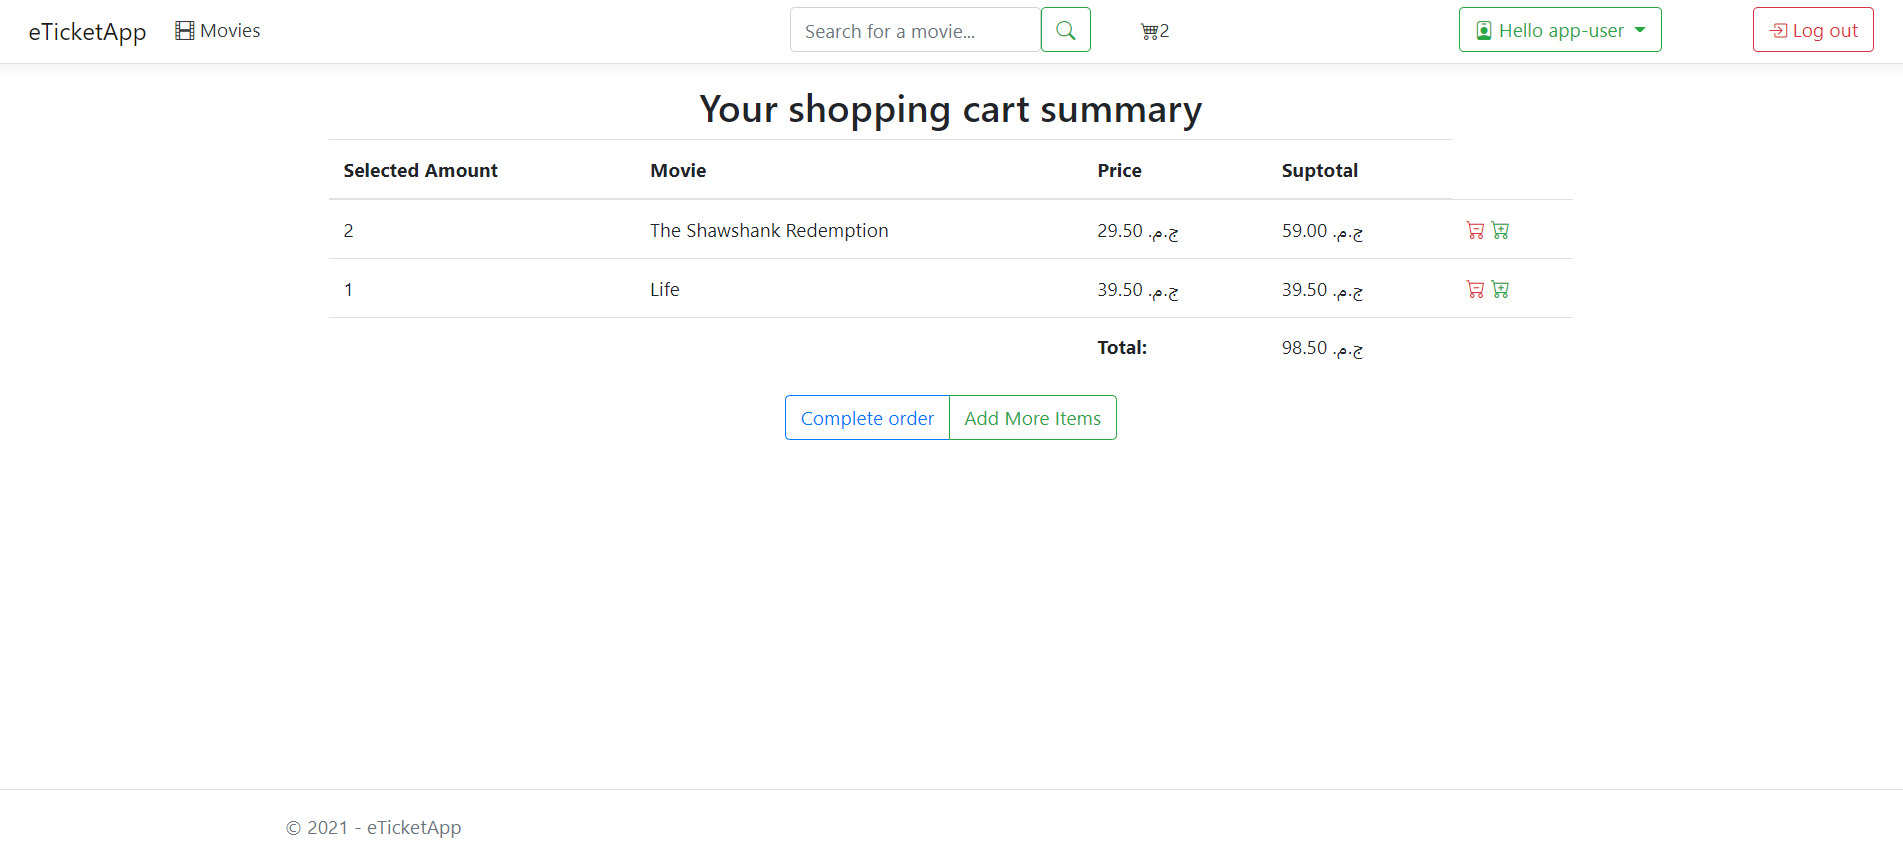
Task: Click The Shawshank Redemption movie name
Action: 768,230
